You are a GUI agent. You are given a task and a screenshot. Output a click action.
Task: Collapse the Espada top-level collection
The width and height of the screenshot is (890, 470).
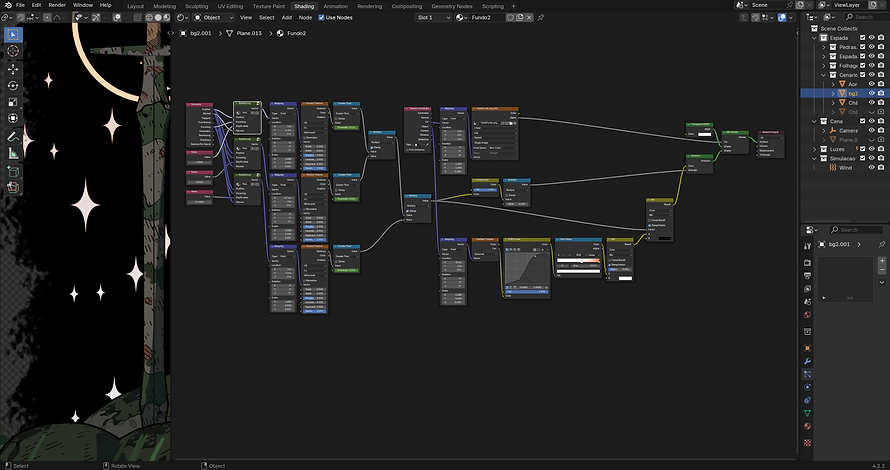(815, 38)
